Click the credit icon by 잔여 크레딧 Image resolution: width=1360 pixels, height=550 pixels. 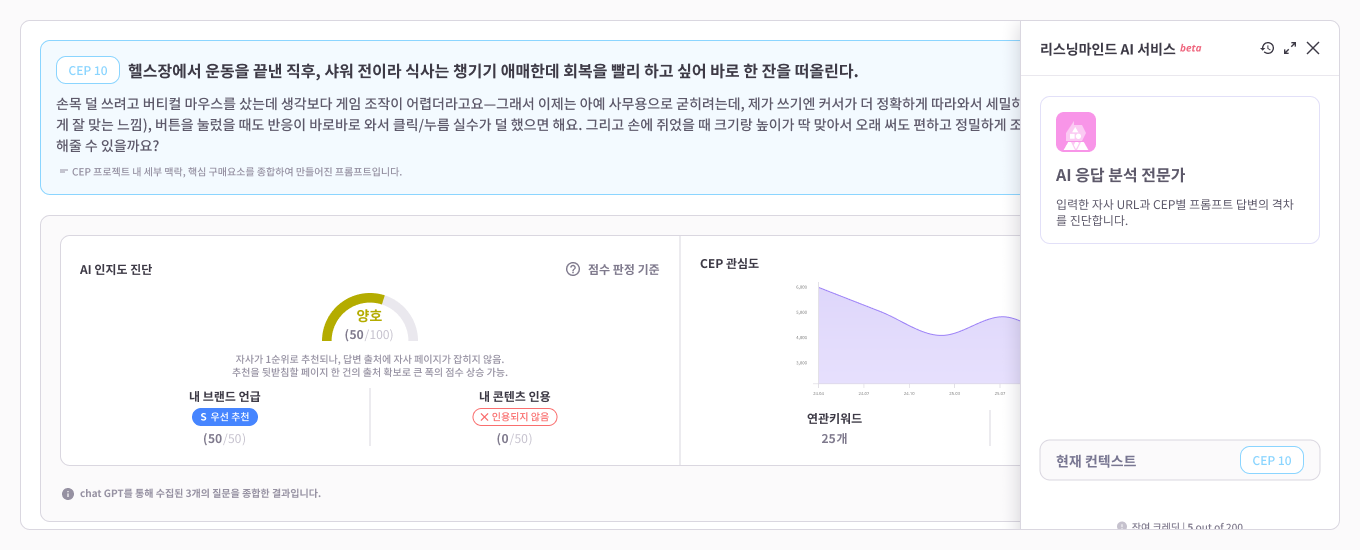pyautogui.click(x=1122, y=526)
